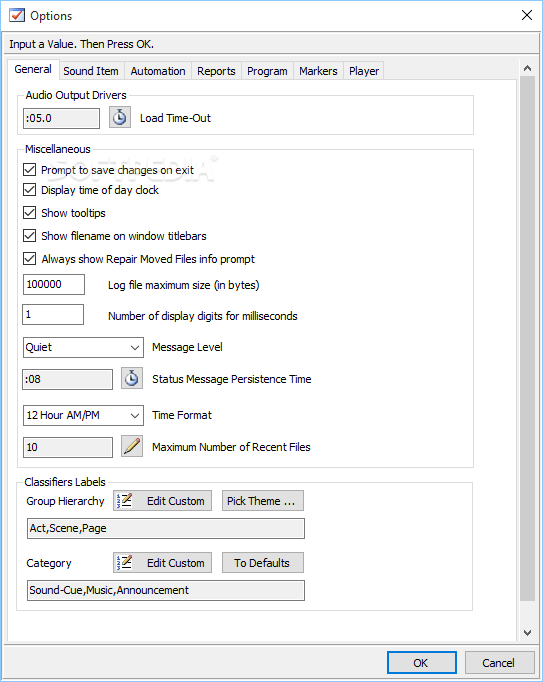This screenshot has height=682, width=543.
Task: Click the Options window app icon in titlebar
Action: coord(17,15)
